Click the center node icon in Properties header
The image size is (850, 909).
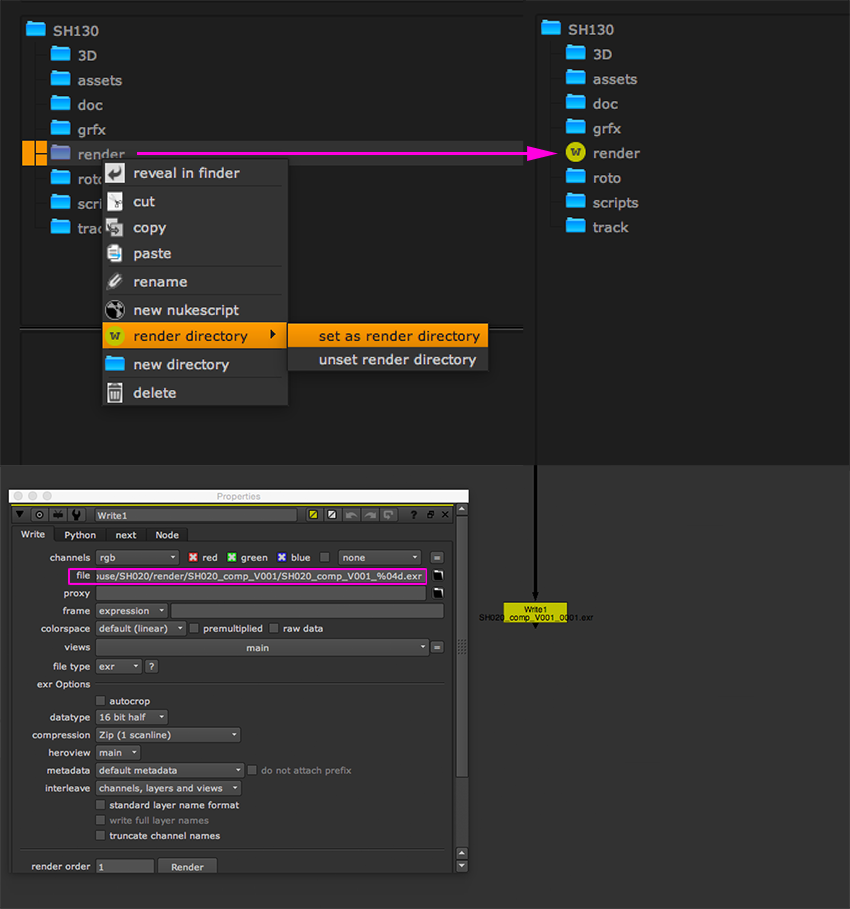pyautogui.click(x=40, y=515)
